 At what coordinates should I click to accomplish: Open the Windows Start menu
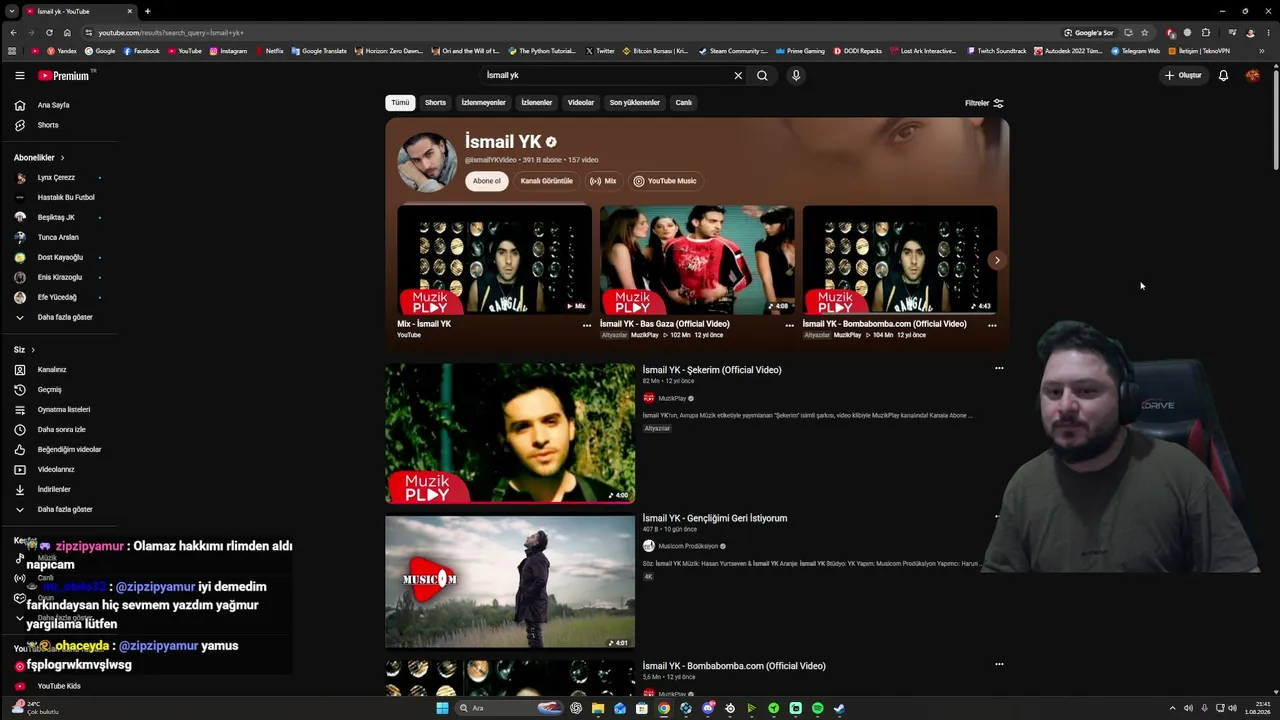[442, 708]
